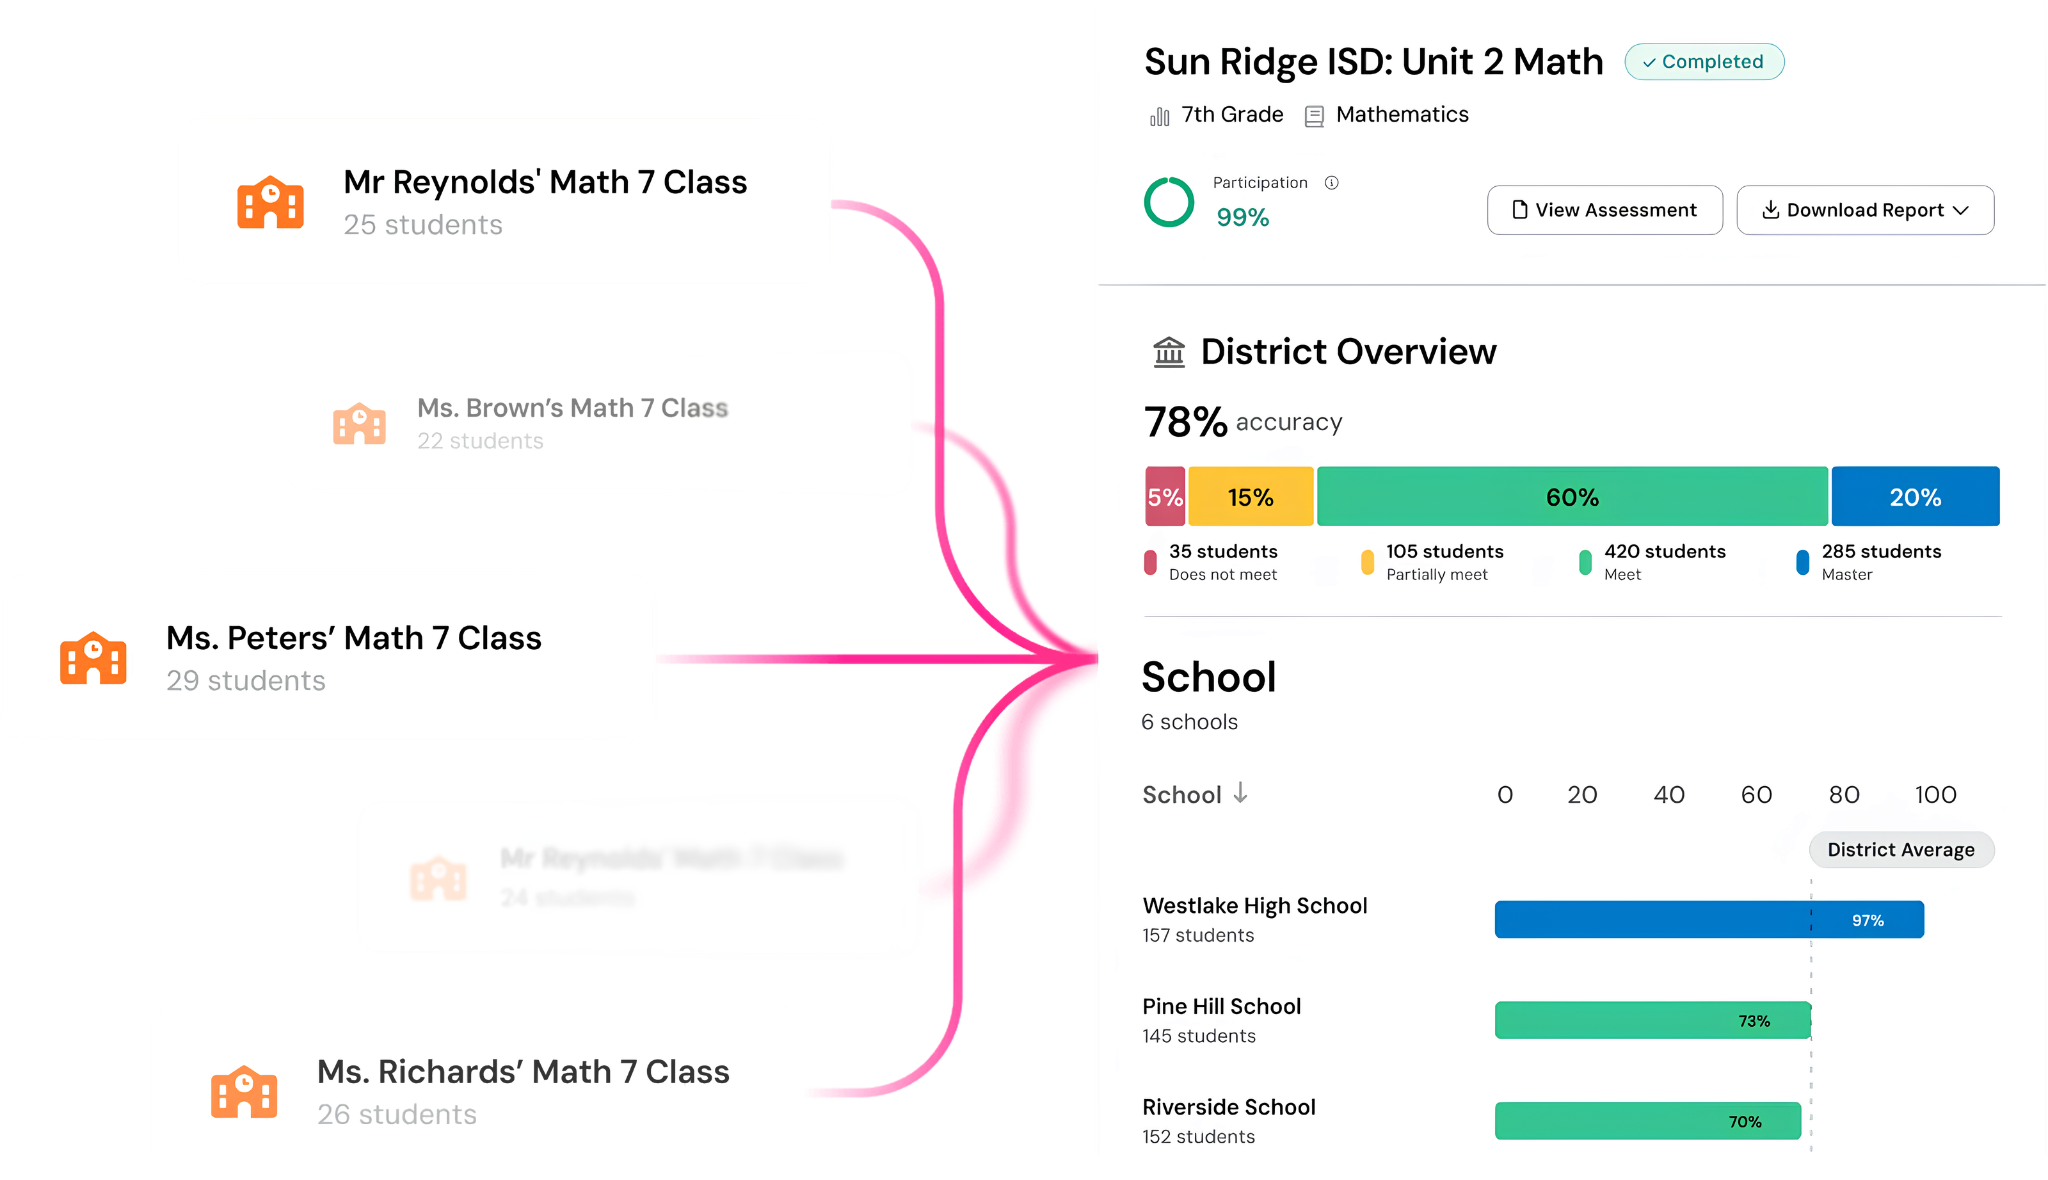Click the Ms. Richards' Math 7 Class school icon
Screen dimensions: 2048x1180
(244, 1091)
